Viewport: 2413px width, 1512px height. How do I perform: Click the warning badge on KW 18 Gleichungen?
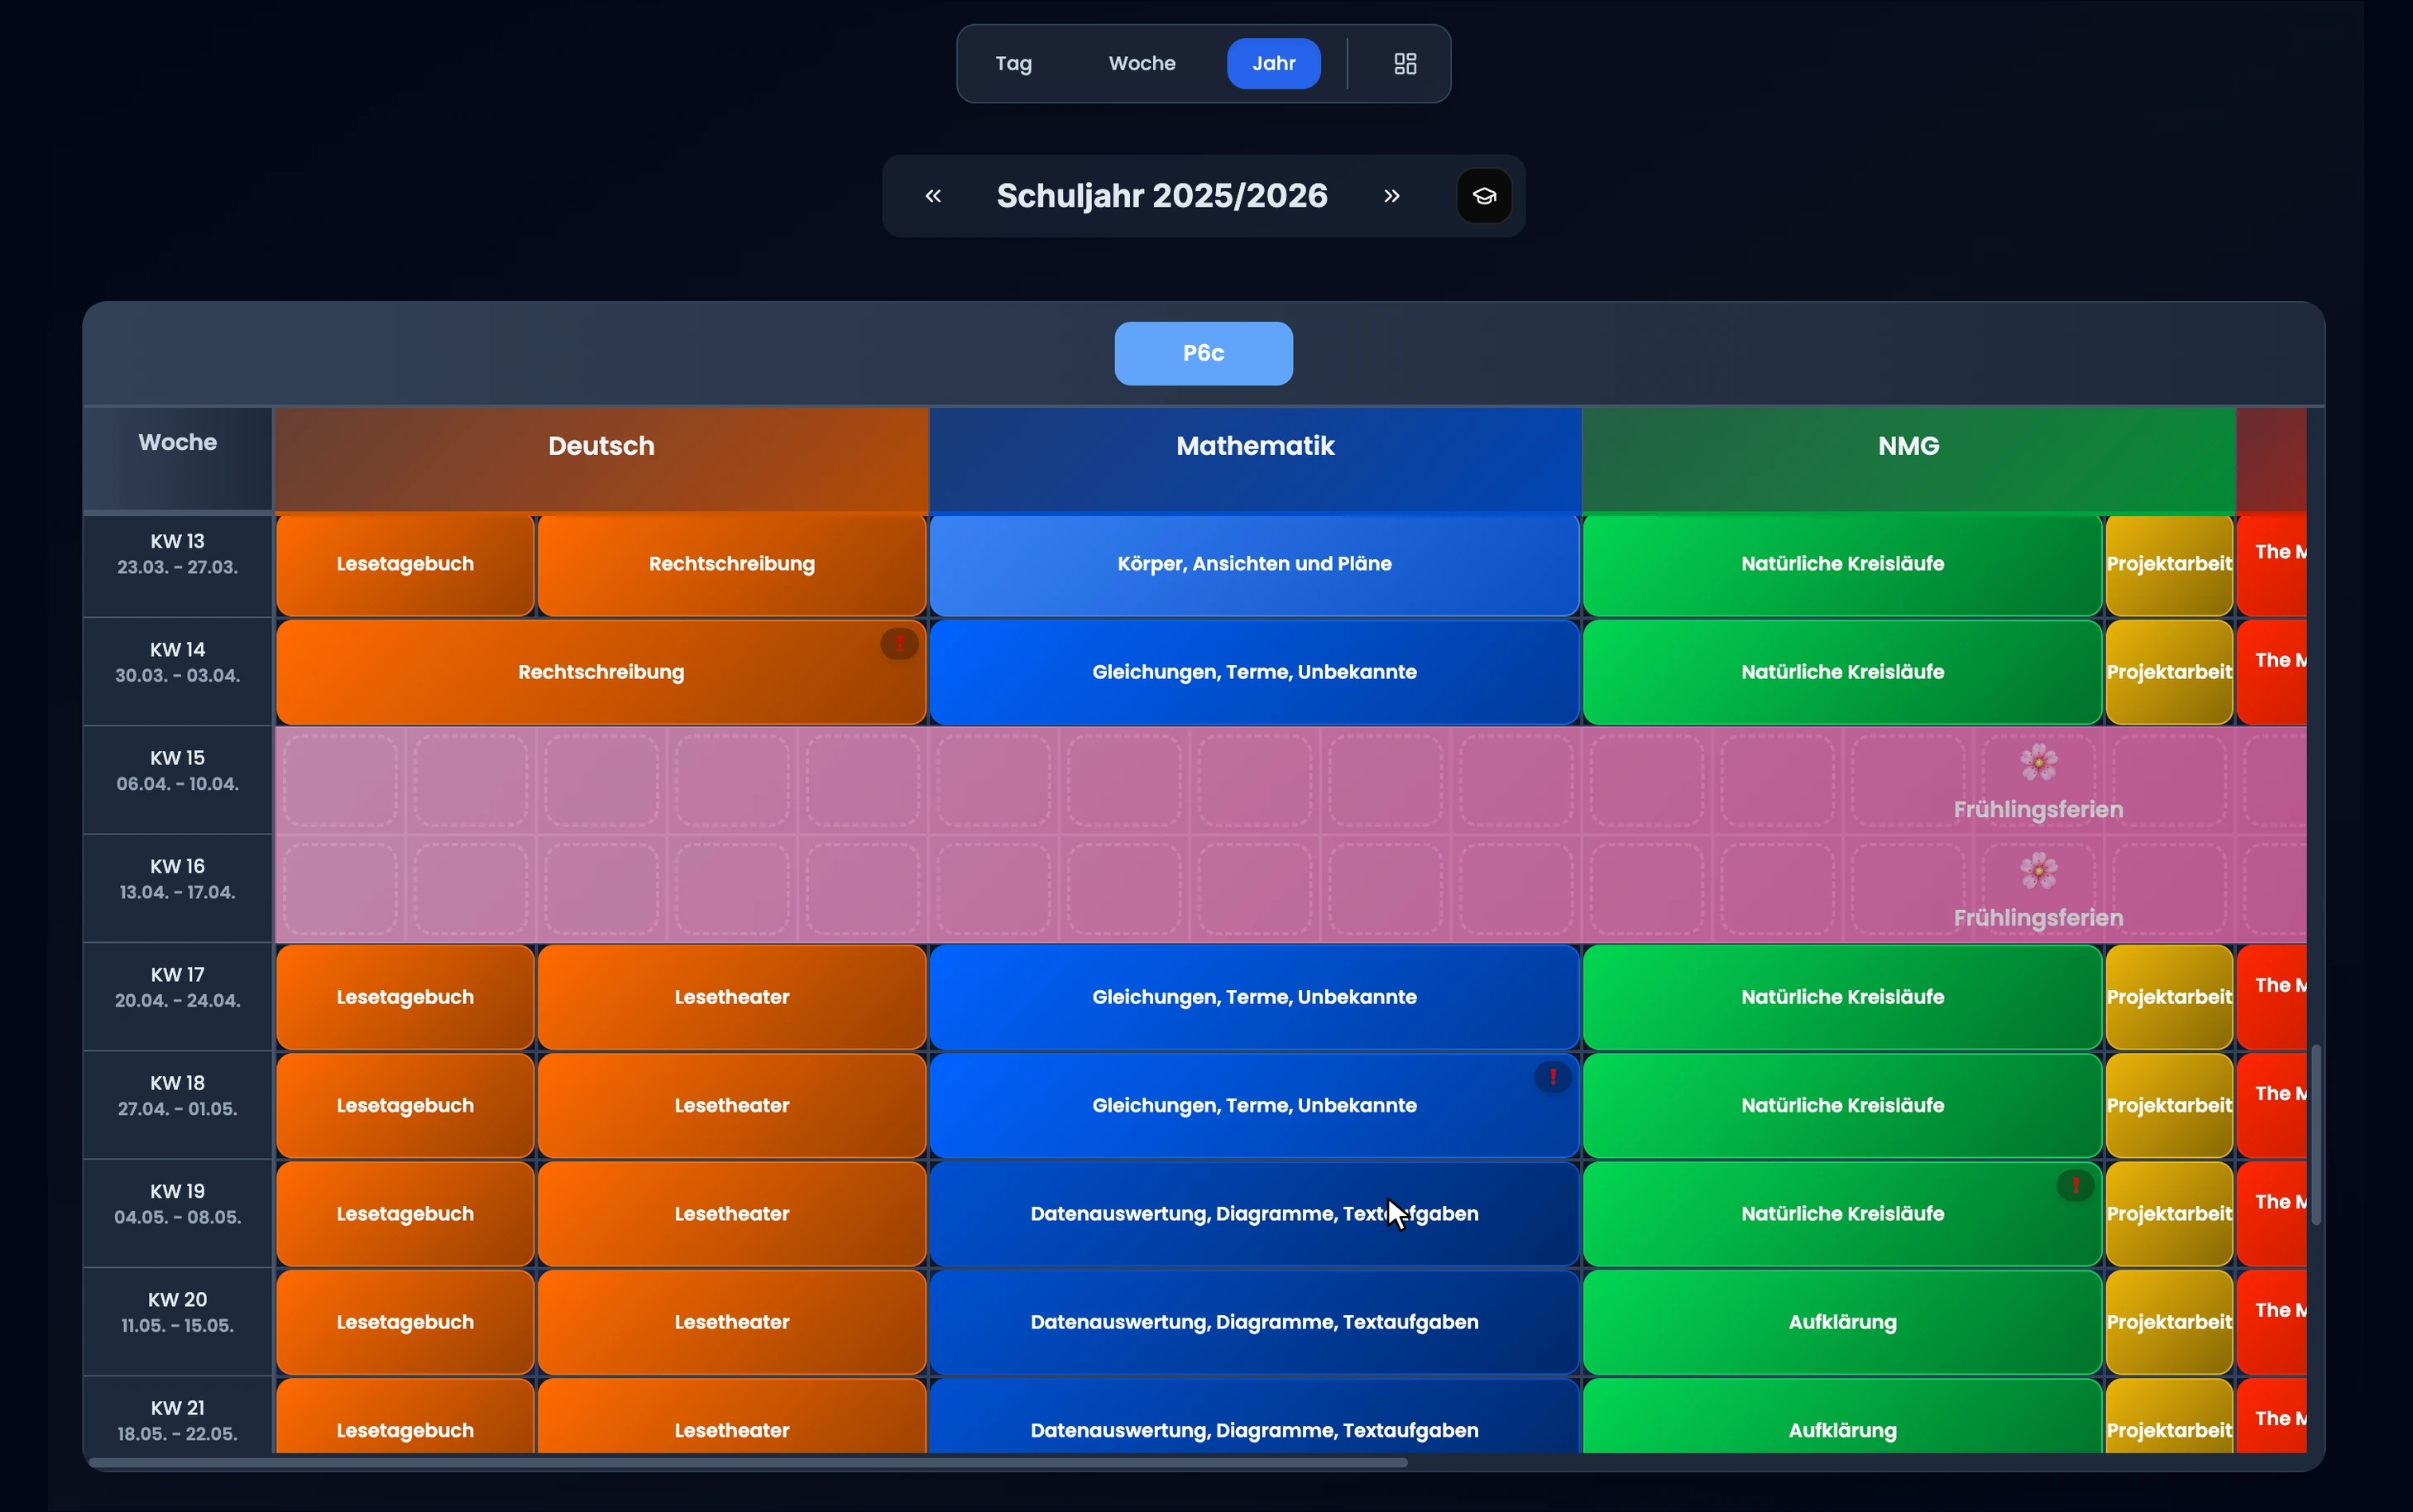(1552, 1077)
